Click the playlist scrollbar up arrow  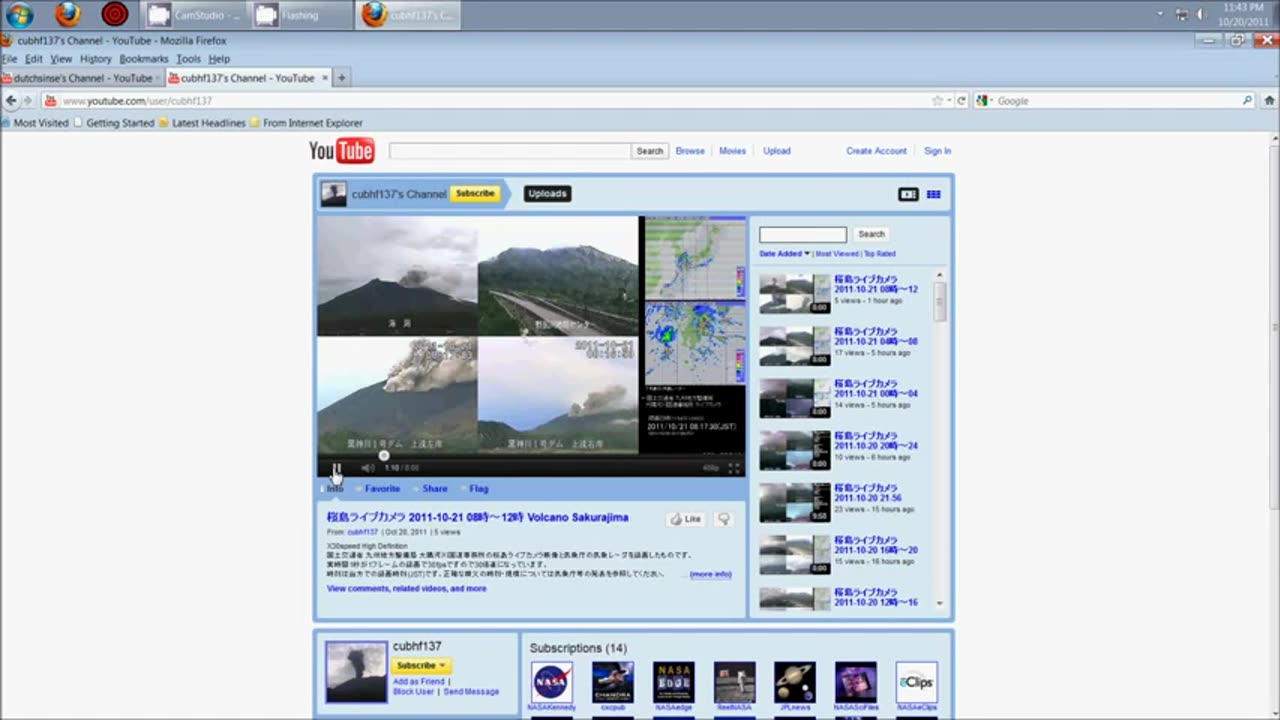[x=940, y=275]
